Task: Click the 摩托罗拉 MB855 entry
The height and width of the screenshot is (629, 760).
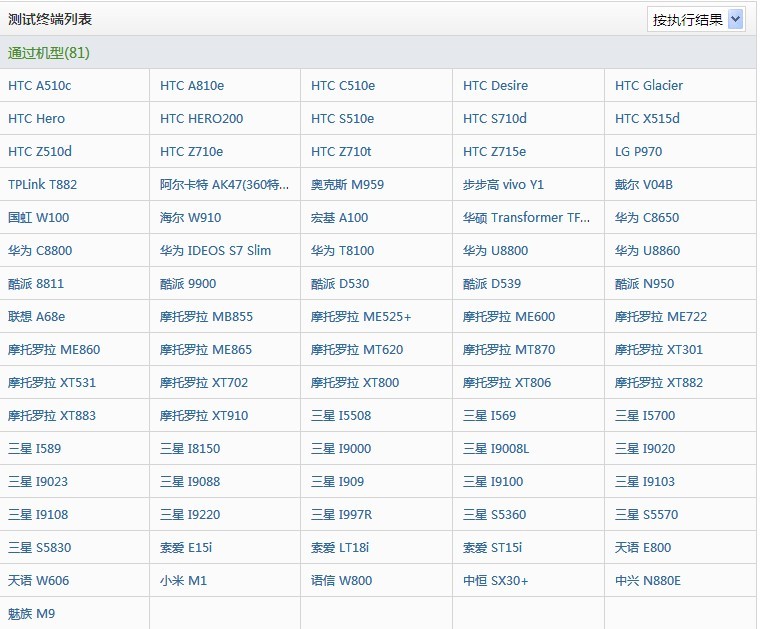Action: (206, 316)
